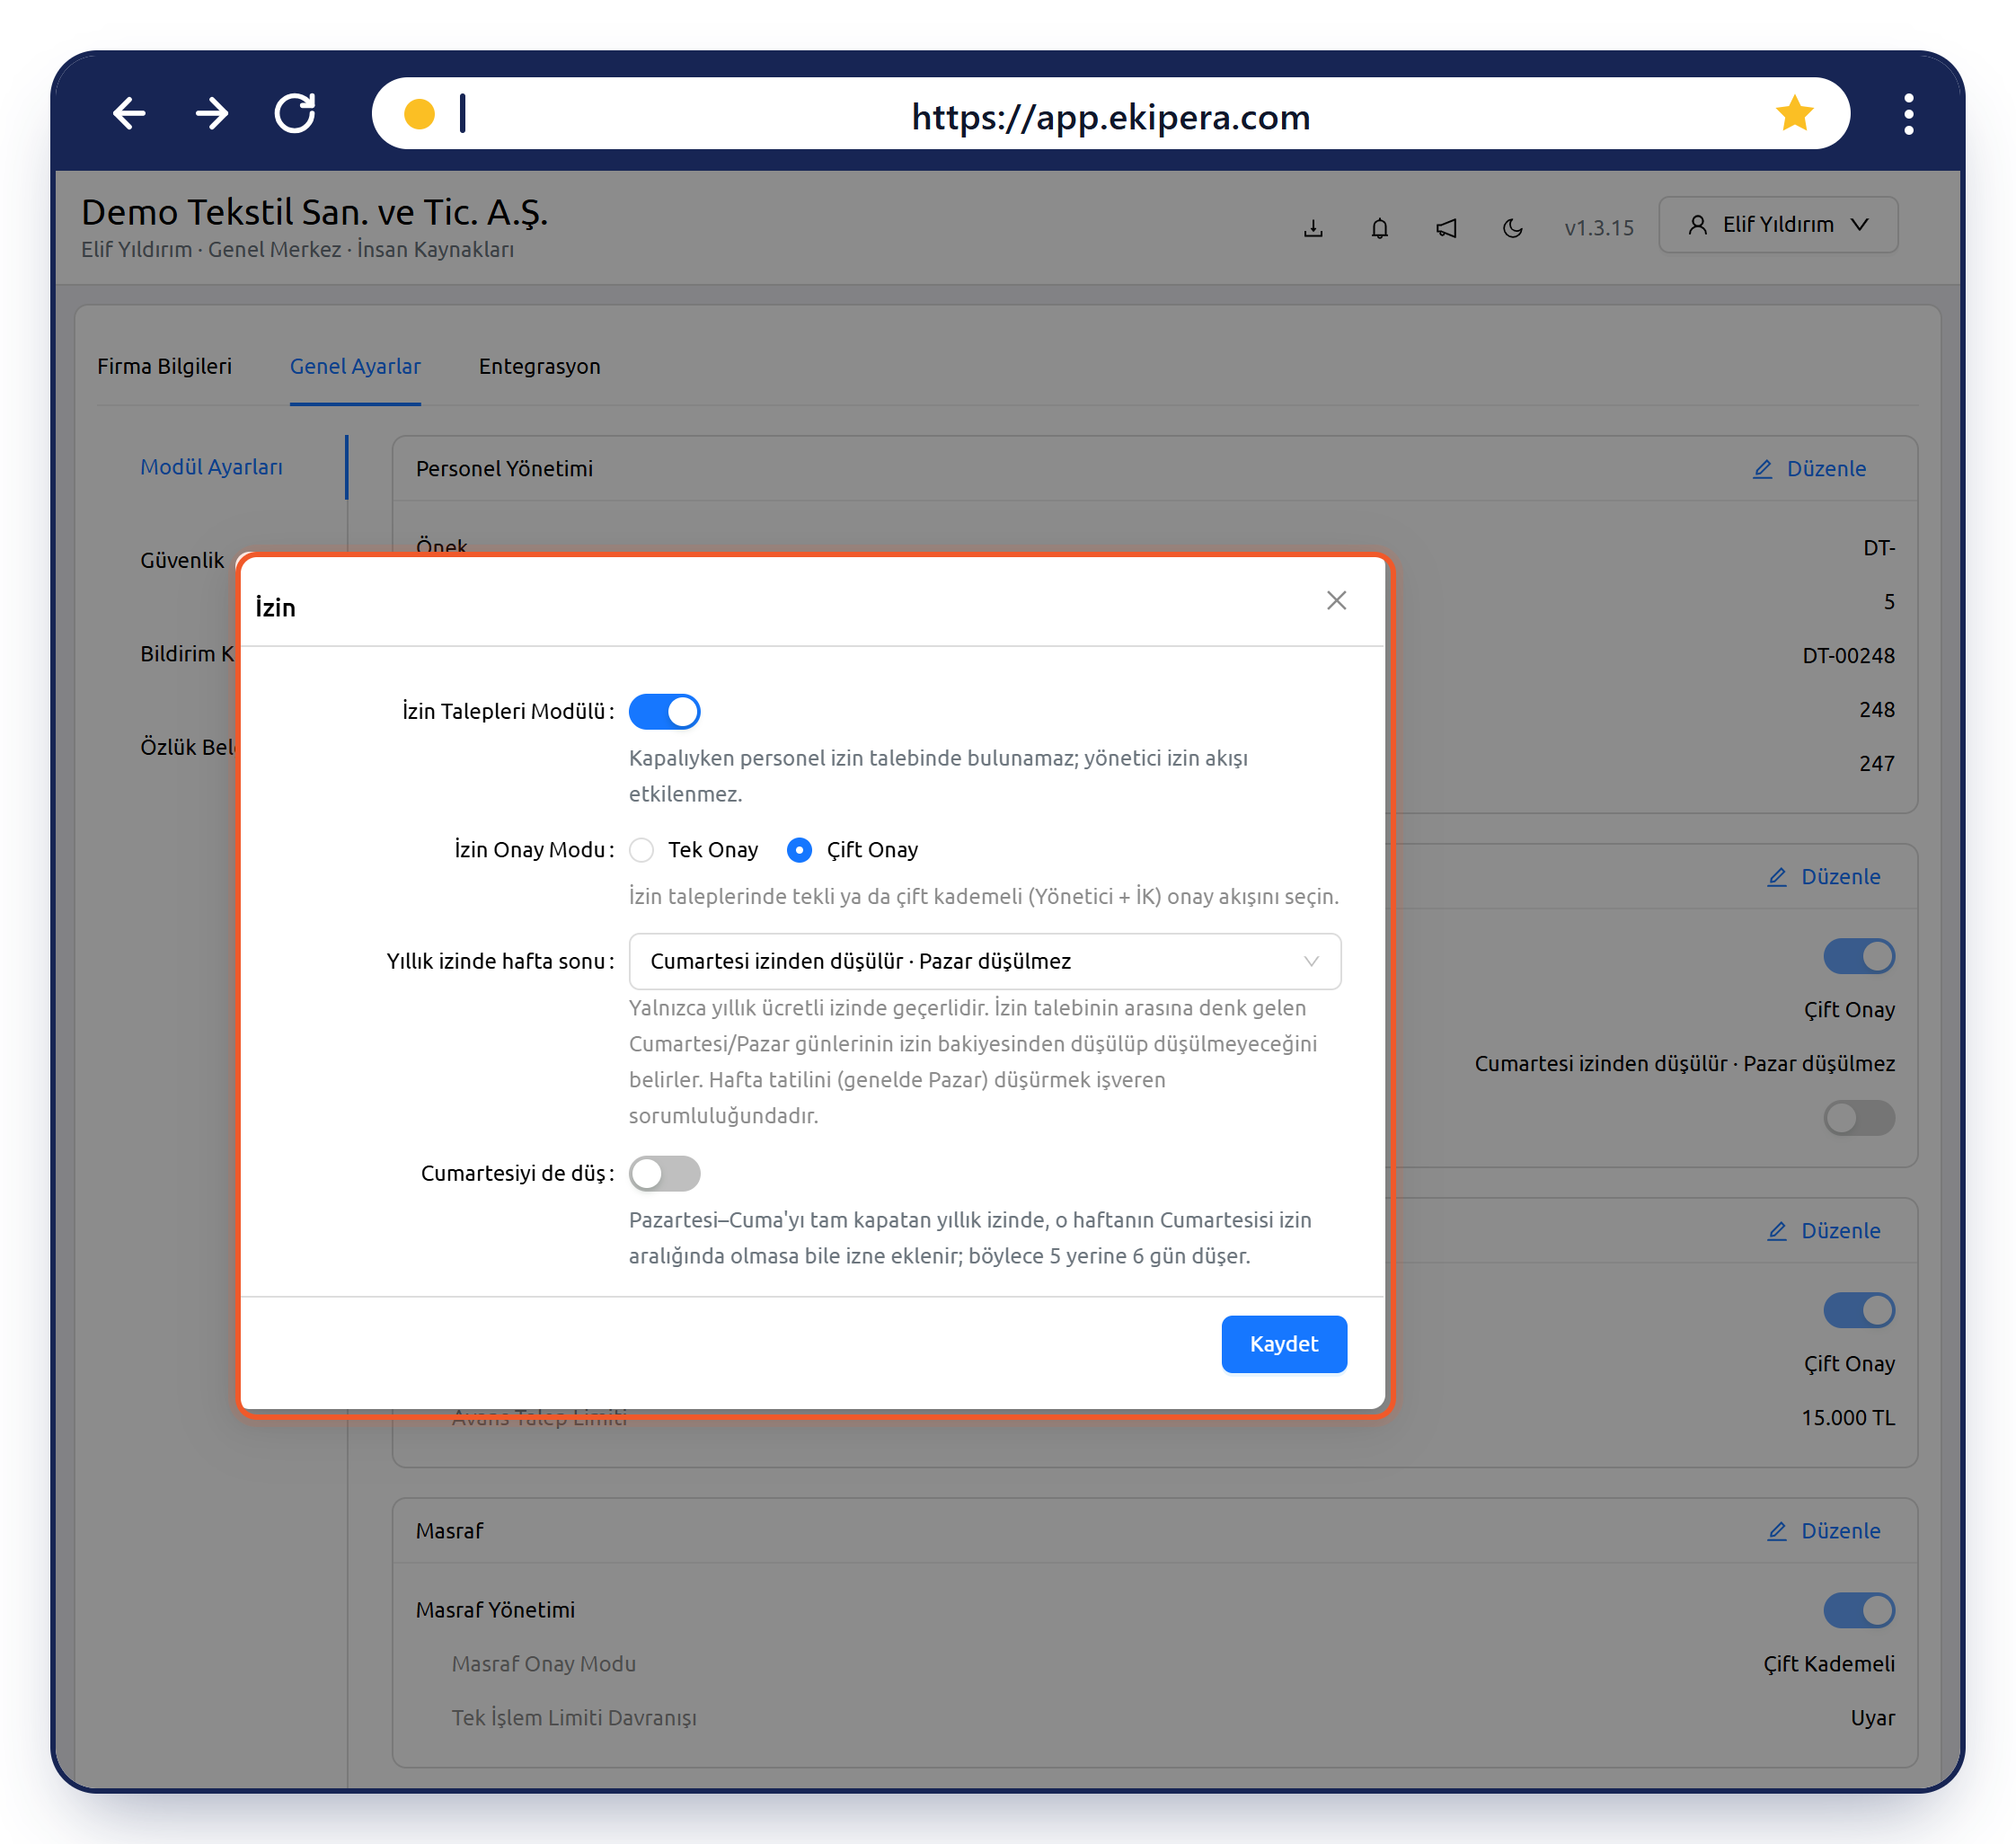Click the yellow site indicator dot
Viewport: 2016px width, 1844px height.
click(x=419, y=114)
